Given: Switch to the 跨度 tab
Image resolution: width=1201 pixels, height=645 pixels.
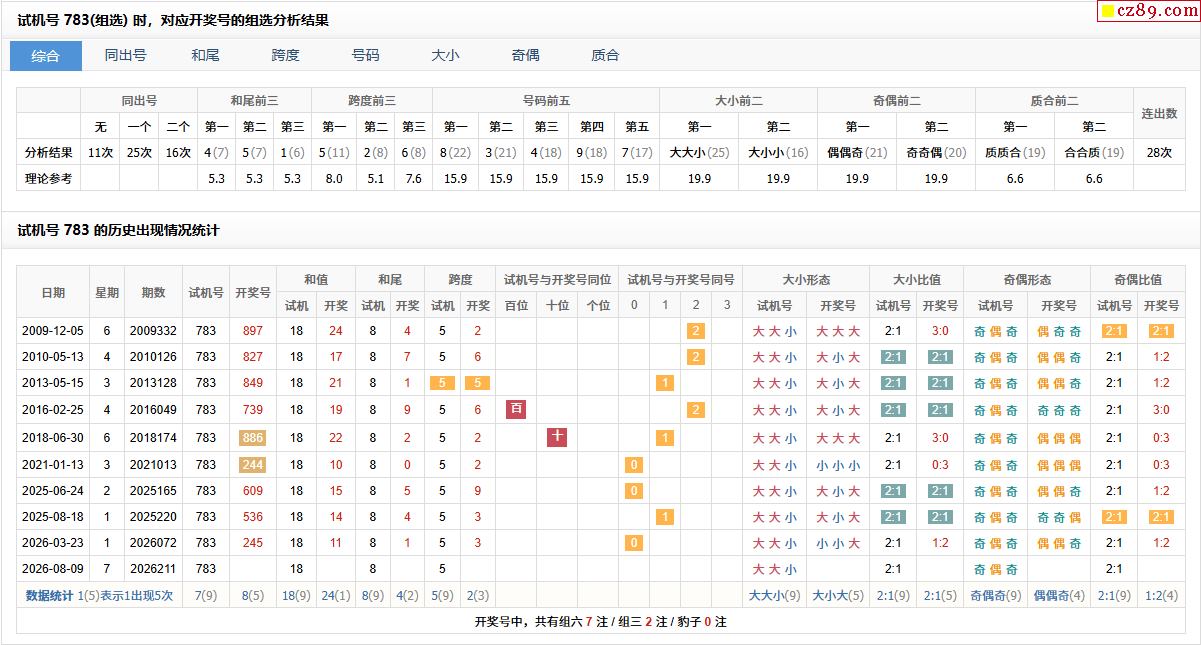Looking at the screenshot, I should tap(286, 56).
